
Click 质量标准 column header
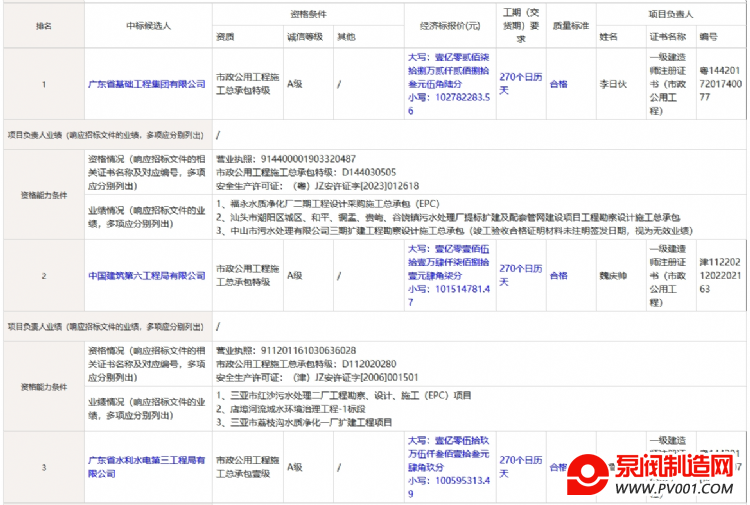click(x=571, y=26)
